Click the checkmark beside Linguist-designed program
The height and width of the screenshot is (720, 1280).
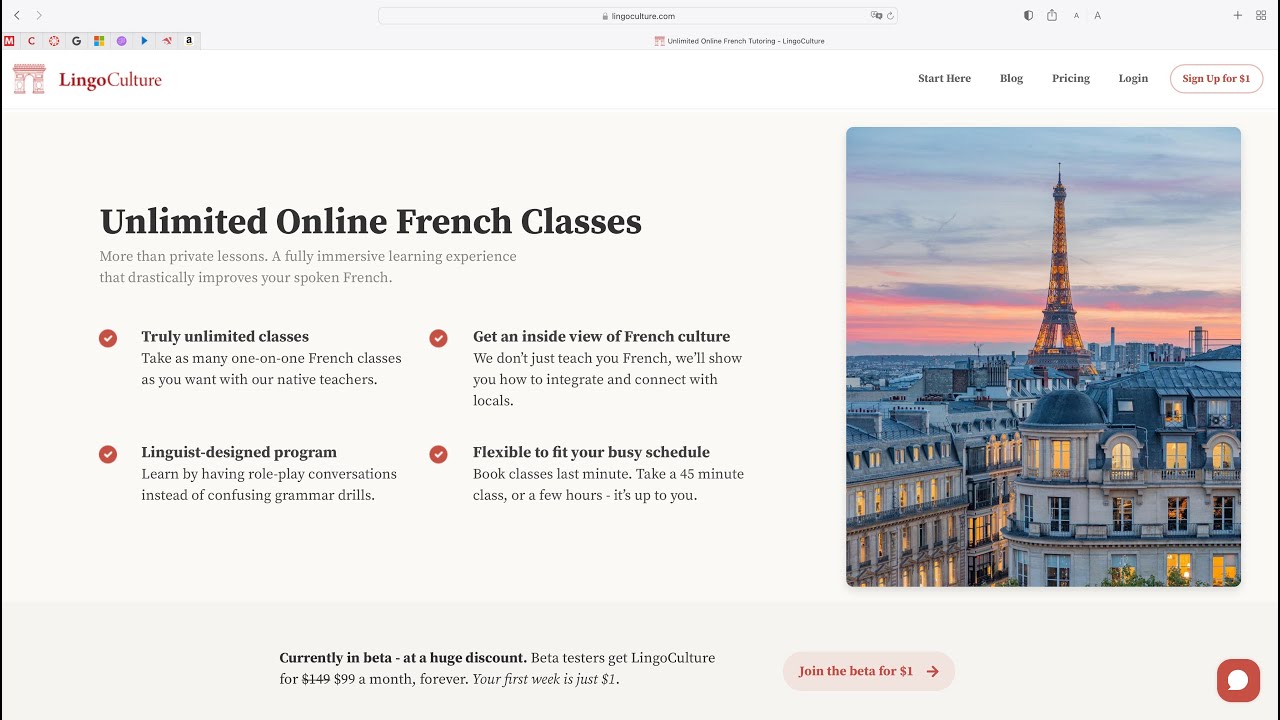(108, 454)
